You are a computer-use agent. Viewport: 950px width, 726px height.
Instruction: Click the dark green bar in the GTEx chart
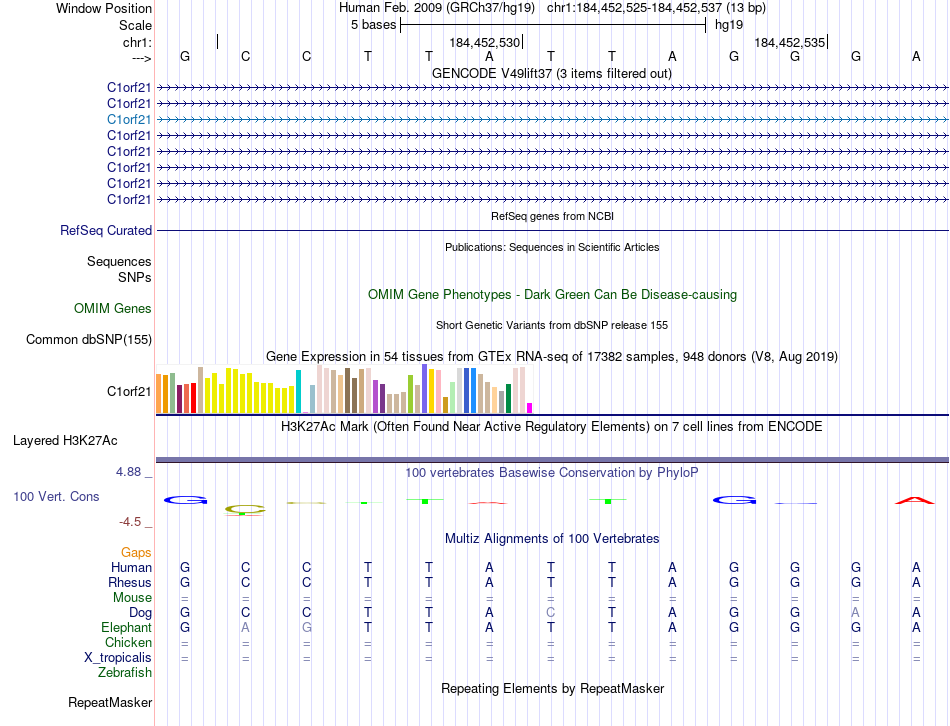pyautogui.click(x=508, y=398)
